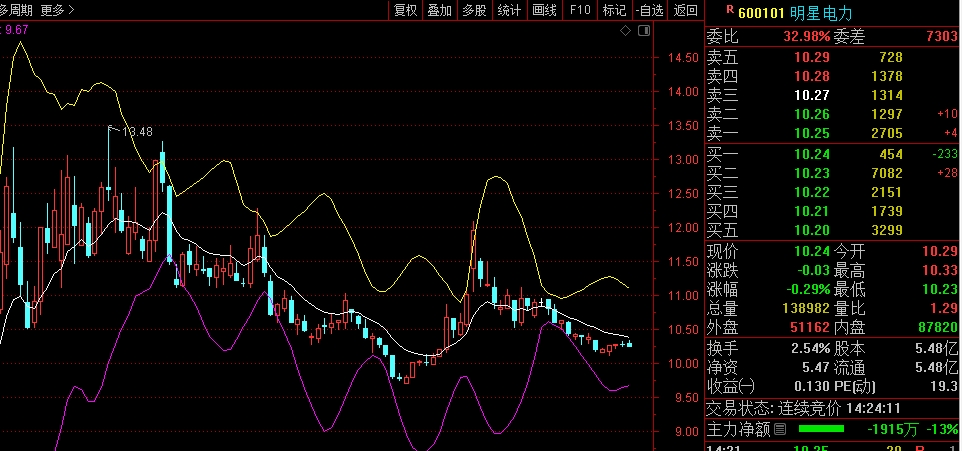Image resolution: width=962 pixels, height=451 pixels.
Task: Open F10 company information
Action: 580,10
